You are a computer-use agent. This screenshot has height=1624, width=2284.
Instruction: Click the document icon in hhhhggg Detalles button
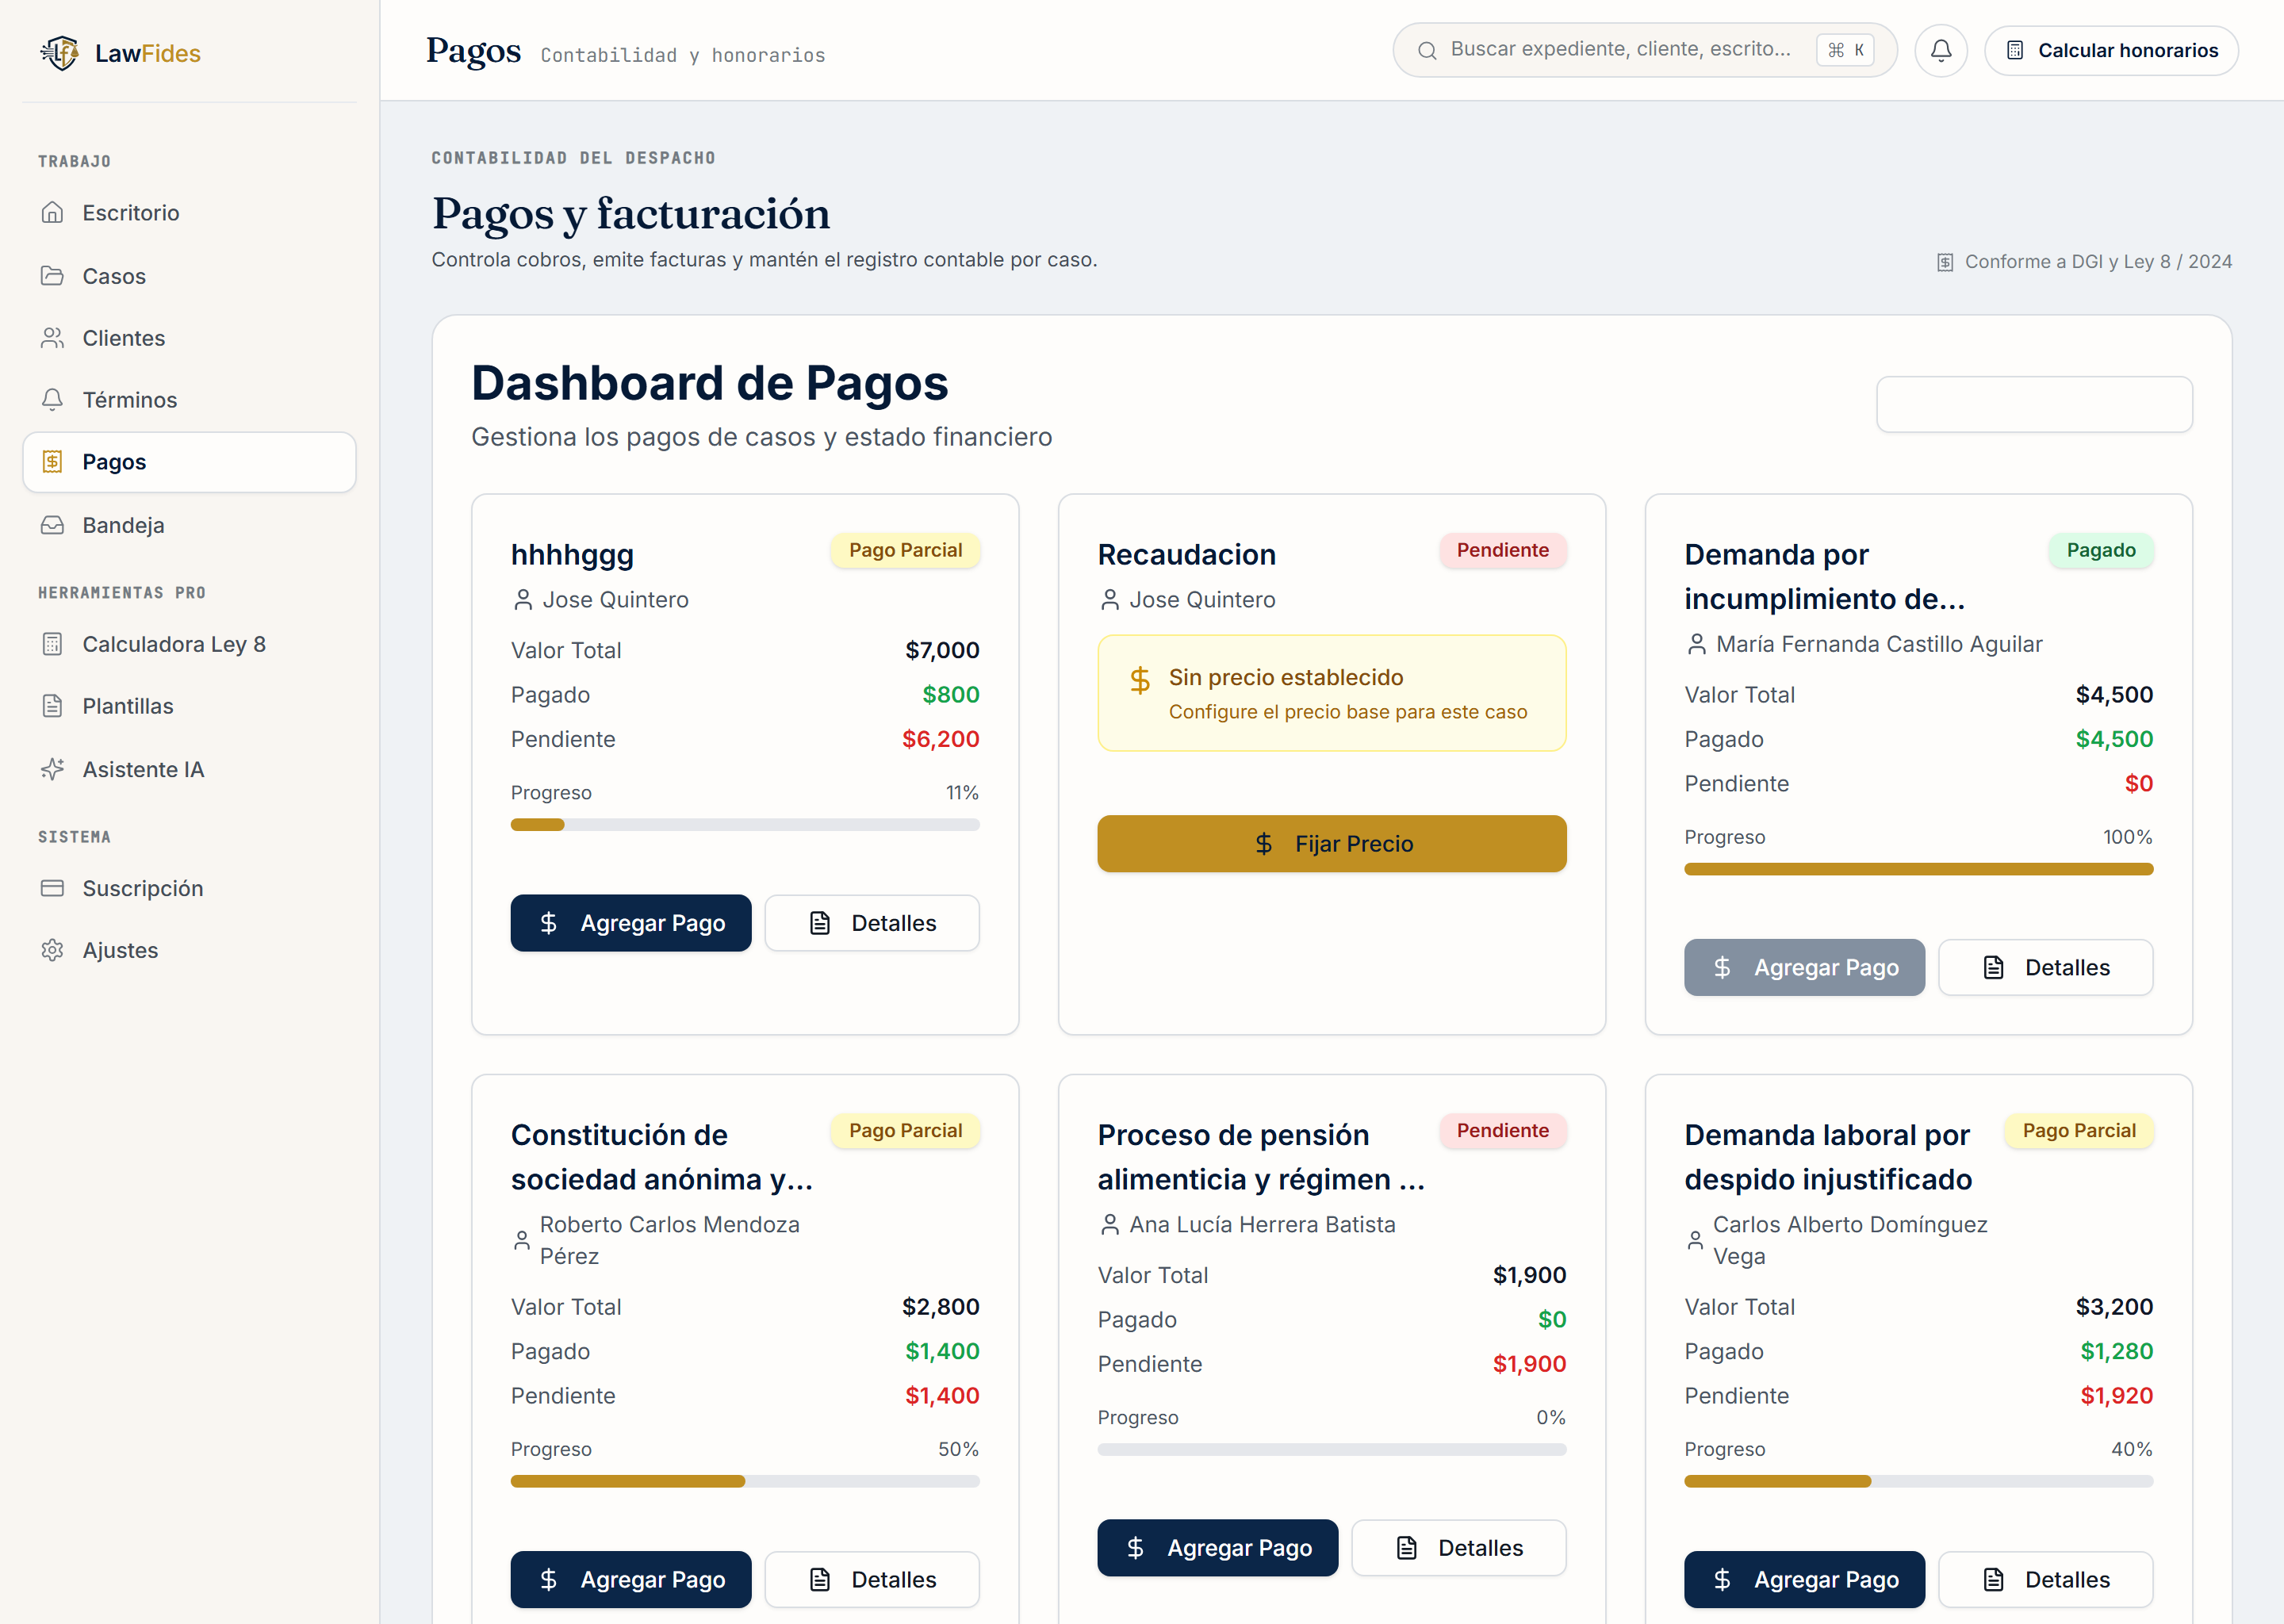[x=820, y=923]
